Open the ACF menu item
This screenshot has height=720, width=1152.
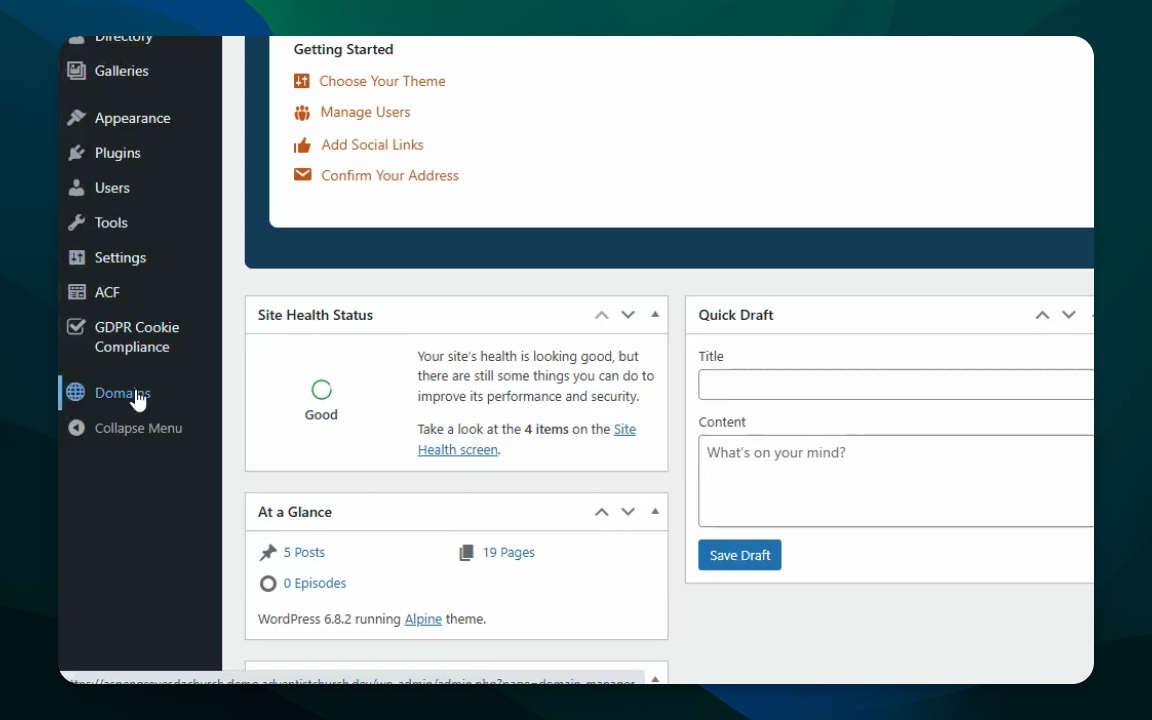pyautogui.click(x=107, y=292)
